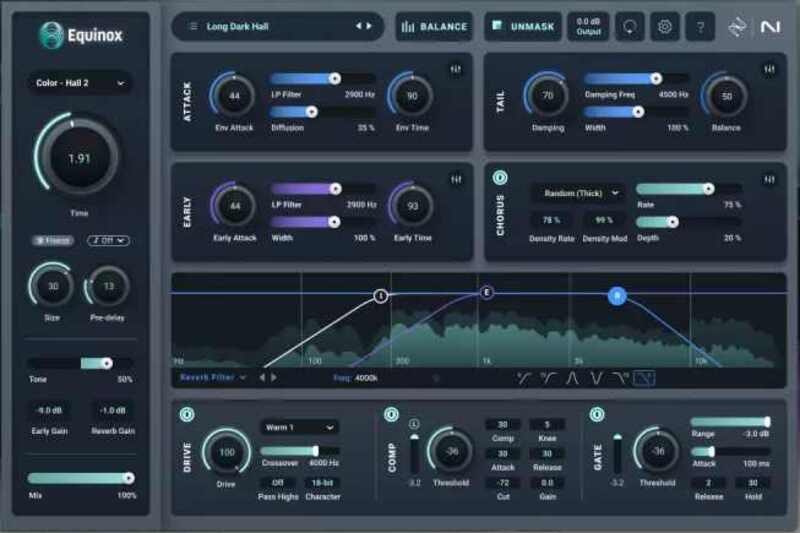Select the notch filter shape icon

click(597, 378)
